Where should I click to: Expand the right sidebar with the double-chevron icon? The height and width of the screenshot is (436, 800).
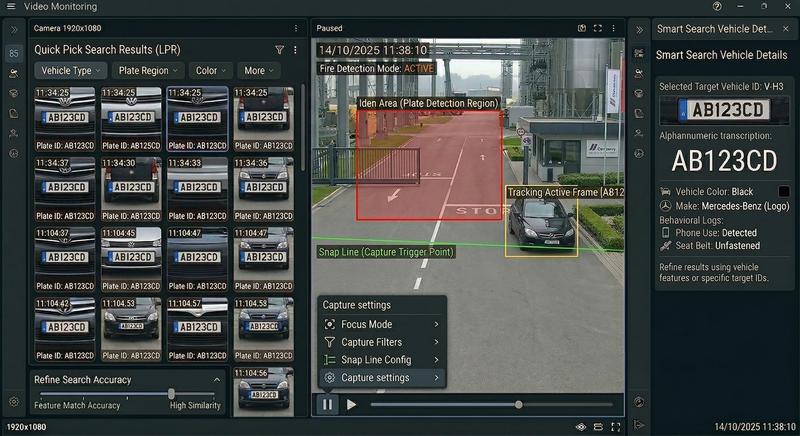coord(639,30)
